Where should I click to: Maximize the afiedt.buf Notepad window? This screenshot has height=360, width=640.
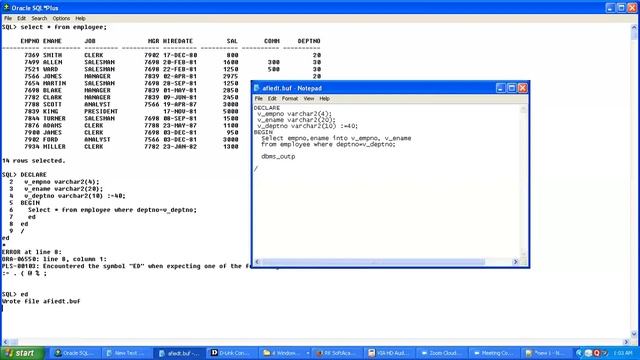(511, 88)
